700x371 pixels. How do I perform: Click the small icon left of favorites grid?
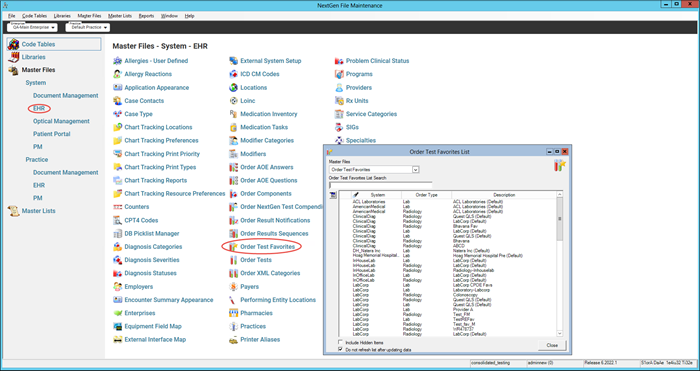(x=333, y=195)
